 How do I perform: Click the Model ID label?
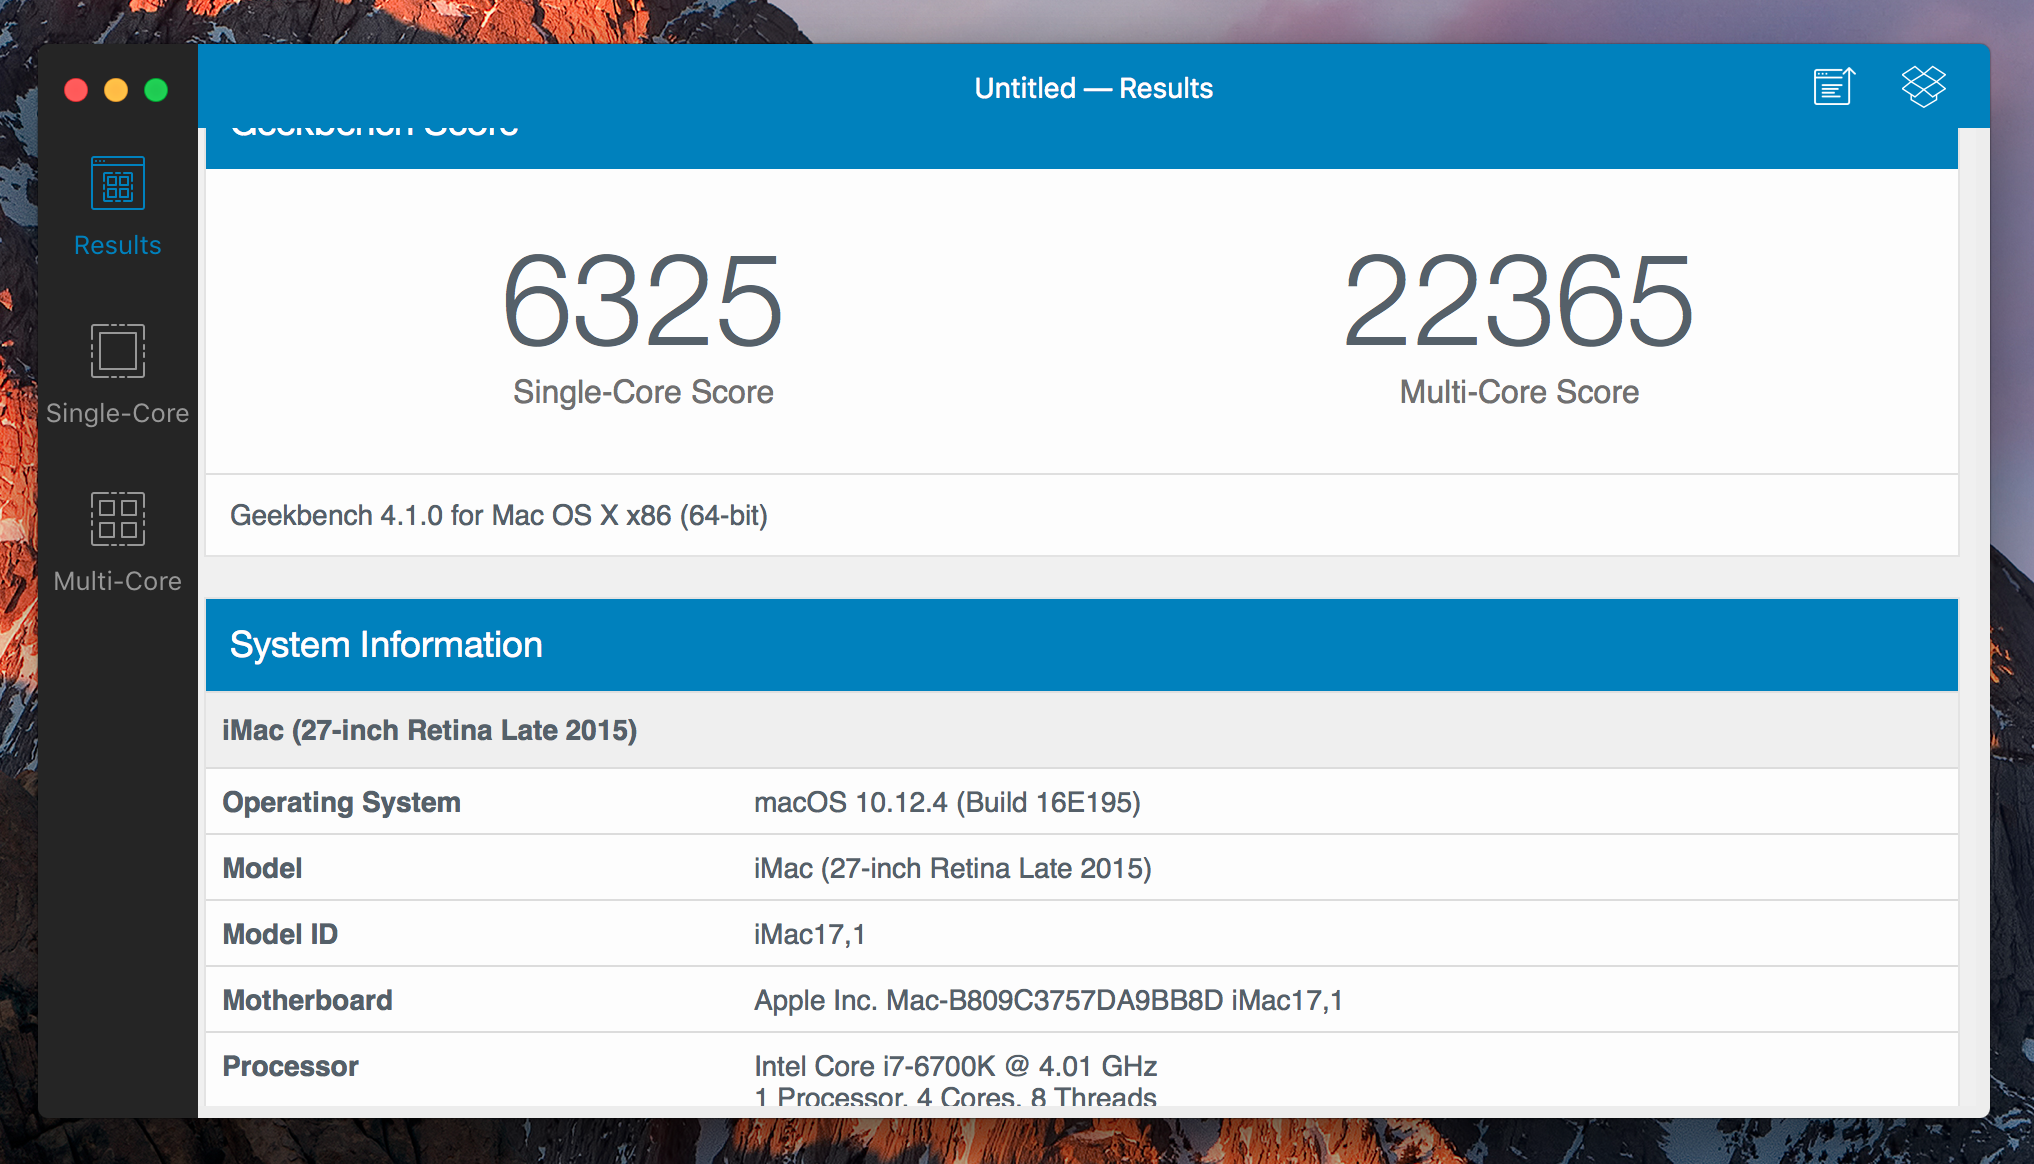[280, 934]
